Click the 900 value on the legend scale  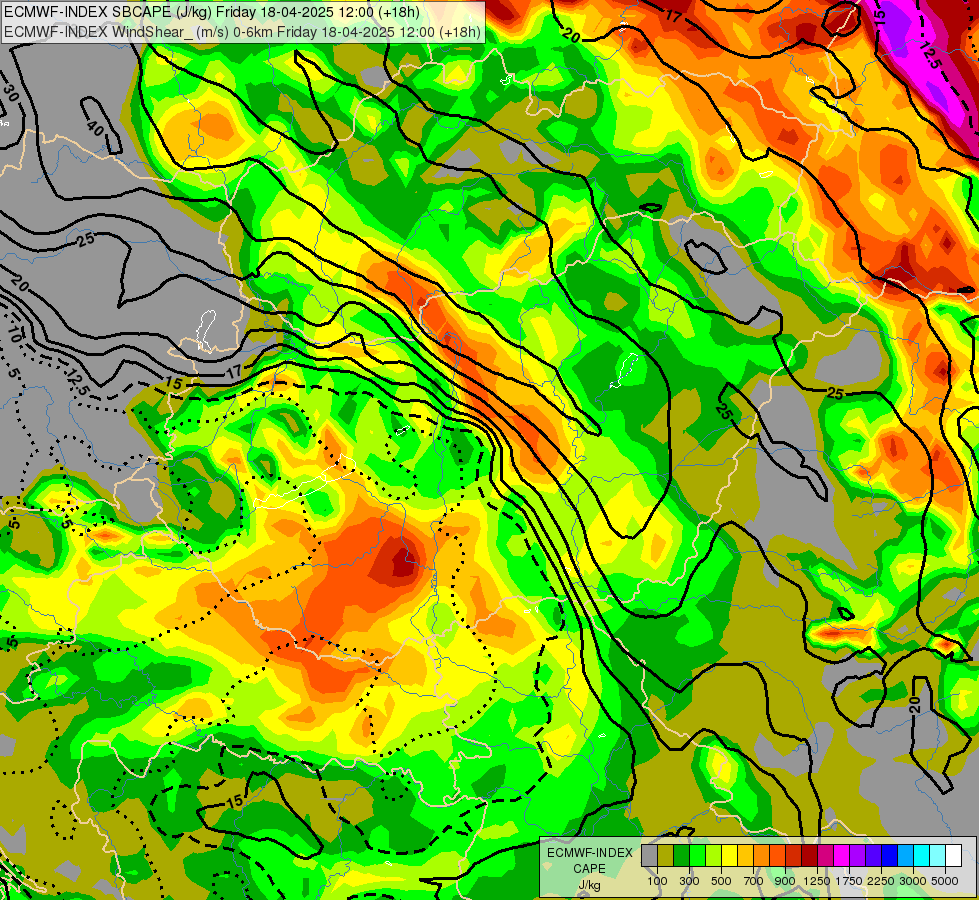pos(785,881)
